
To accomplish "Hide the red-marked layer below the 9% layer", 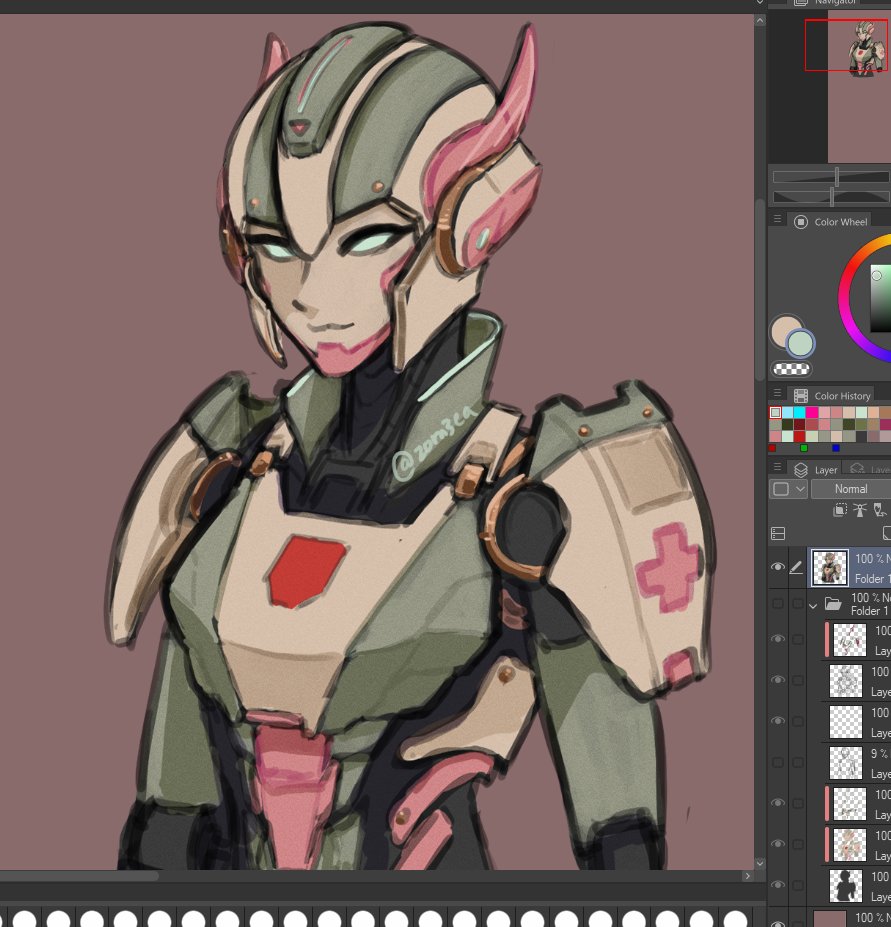I will (x=778, y=803).
